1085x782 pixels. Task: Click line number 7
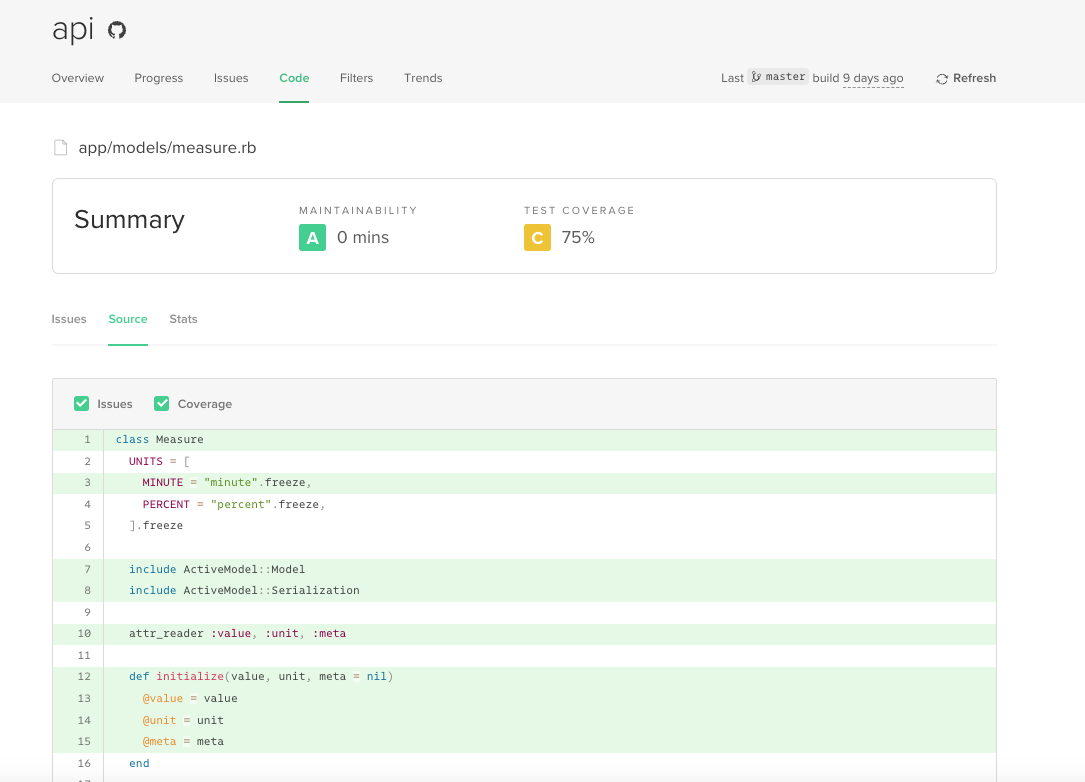[x=87, y=569]
